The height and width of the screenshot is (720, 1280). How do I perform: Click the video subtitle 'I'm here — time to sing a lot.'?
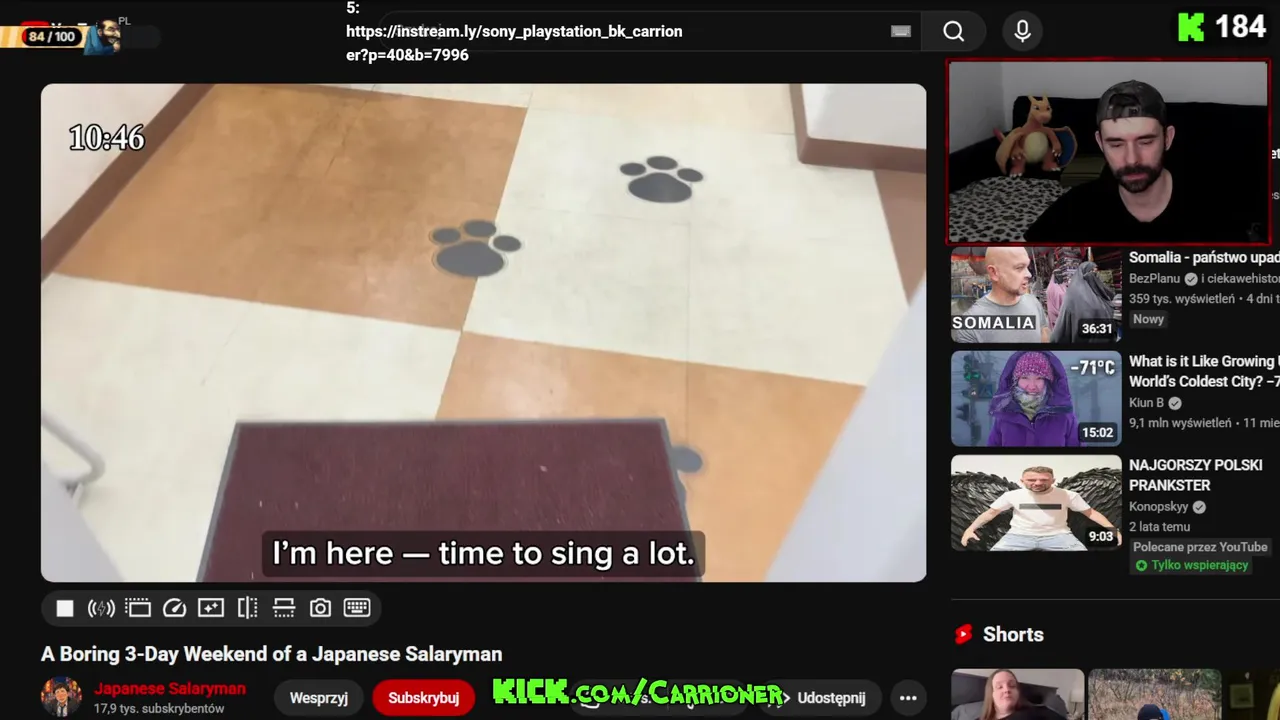(x=483, y=554)
